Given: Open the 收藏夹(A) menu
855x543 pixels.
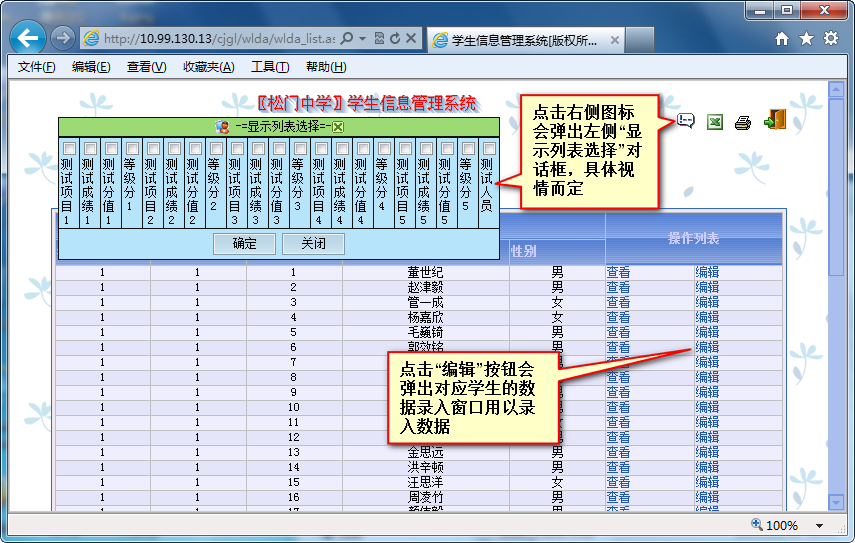Looking at the screenshot, I should click(208, 67).
